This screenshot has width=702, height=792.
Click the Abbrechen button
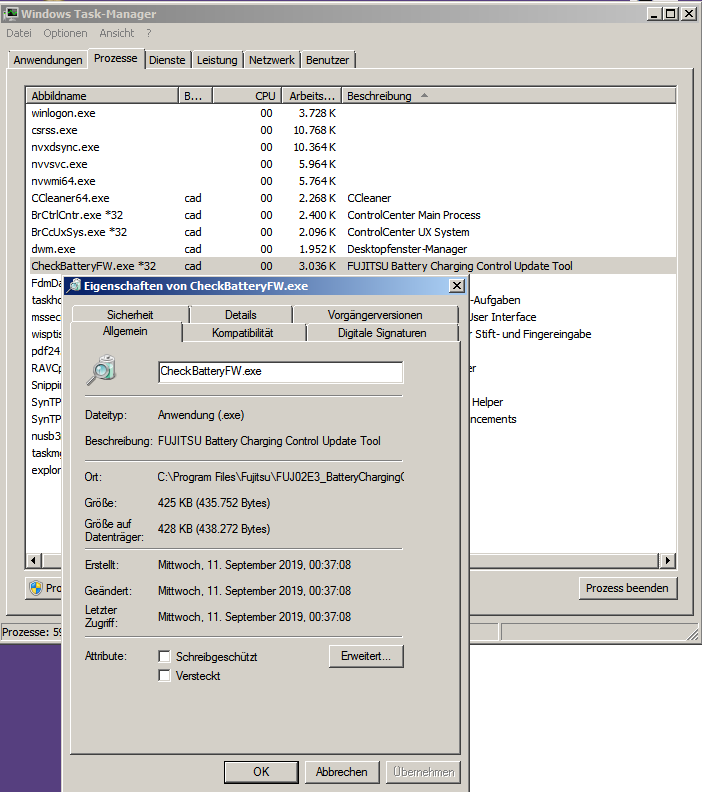(342, 772)
